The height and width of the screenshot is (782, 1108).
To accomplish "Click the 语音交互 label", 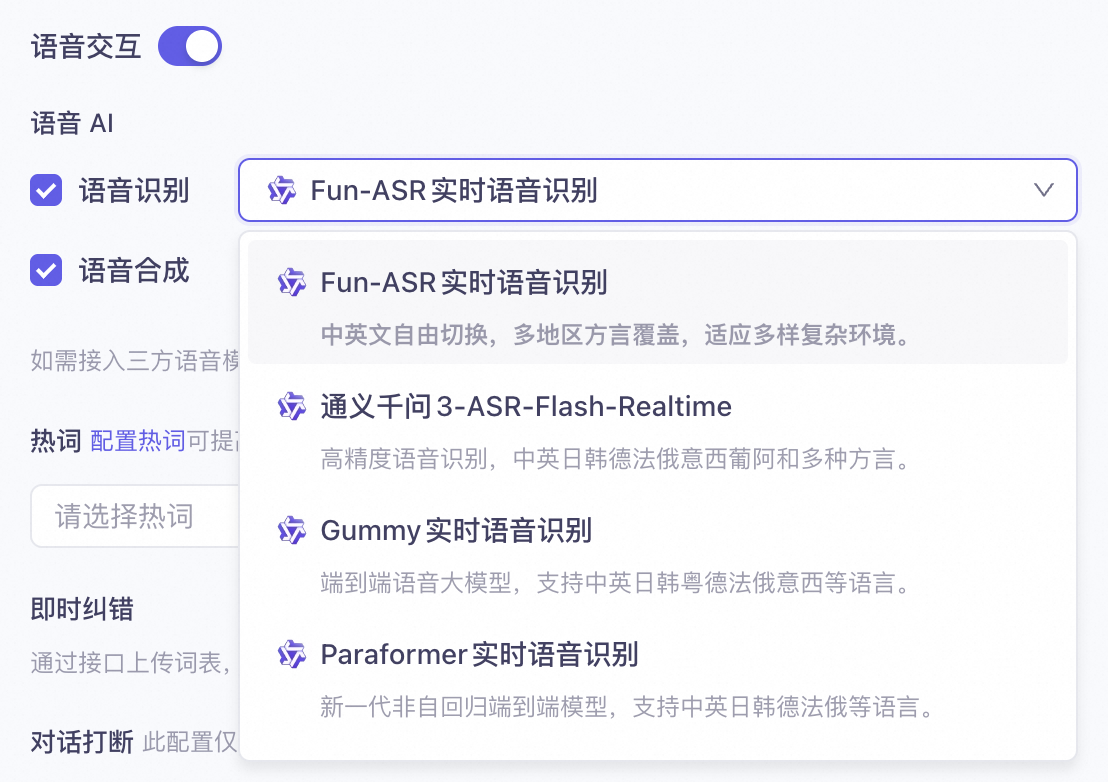I will point(86,47).
